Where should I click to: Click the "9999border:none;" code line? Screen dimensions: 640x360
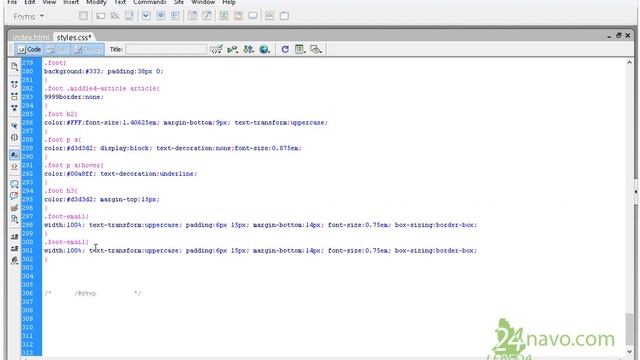click(x=74, y=97)
